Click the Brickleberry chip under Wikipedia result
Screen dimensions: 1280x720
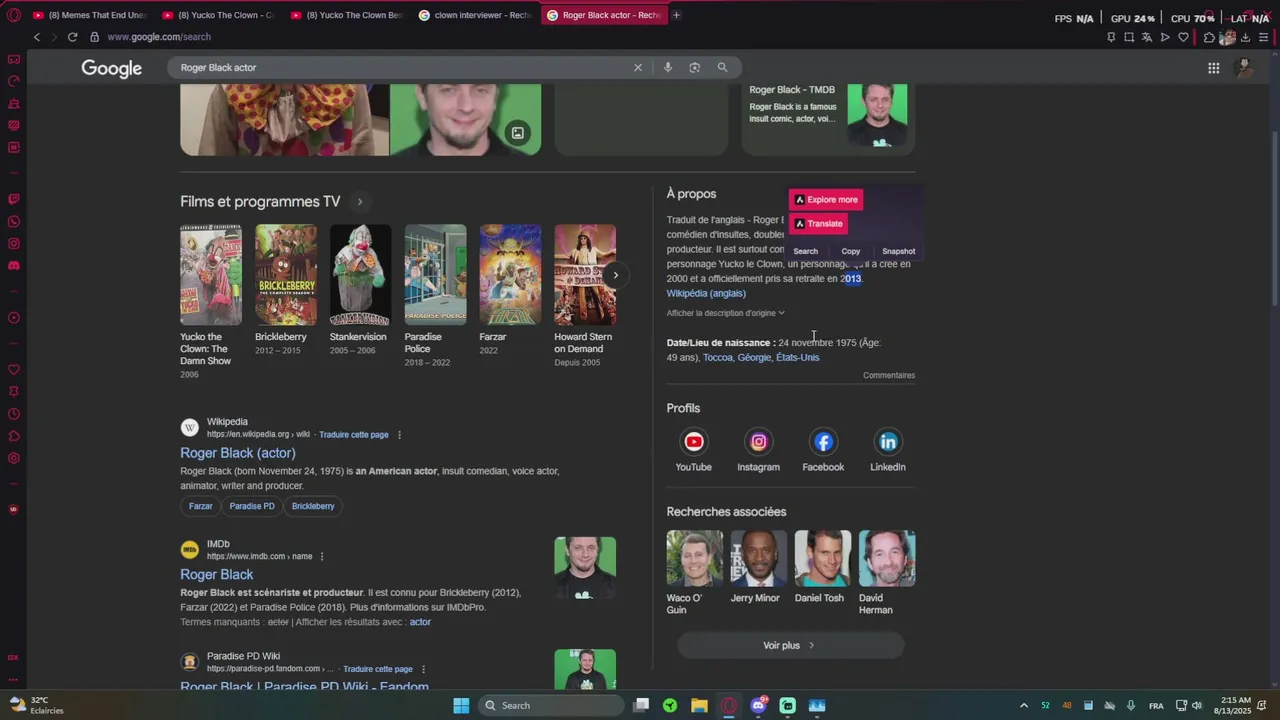[313, 506]
